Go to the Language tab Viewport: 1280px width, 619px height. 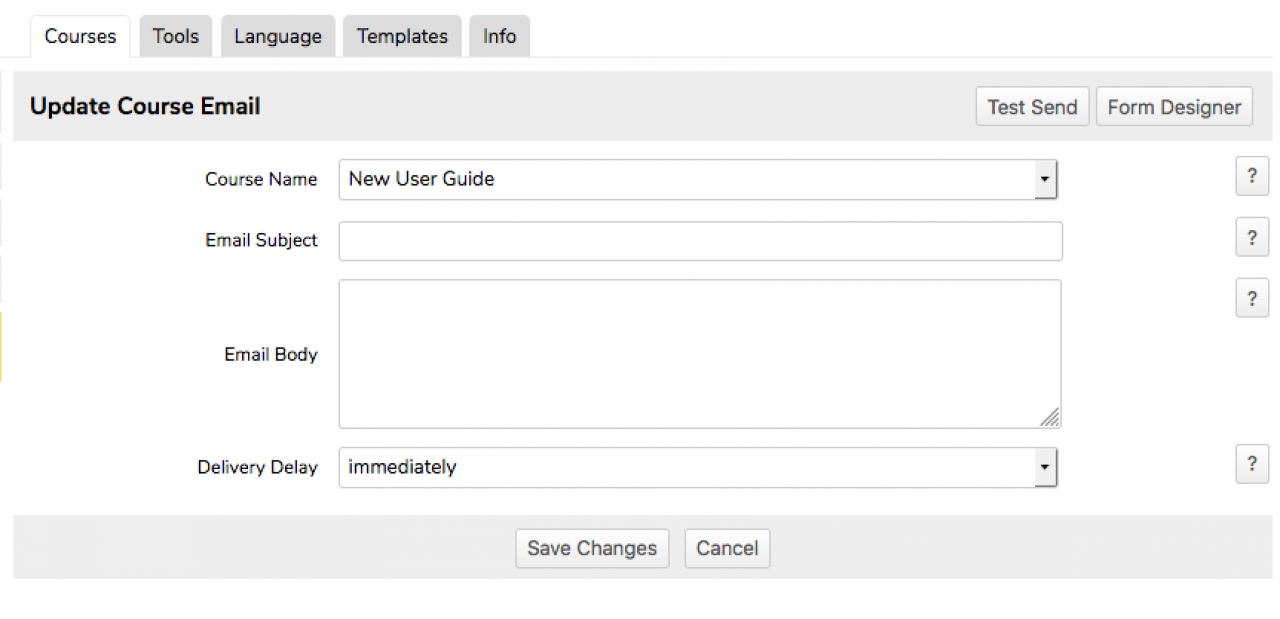(278, 37)
